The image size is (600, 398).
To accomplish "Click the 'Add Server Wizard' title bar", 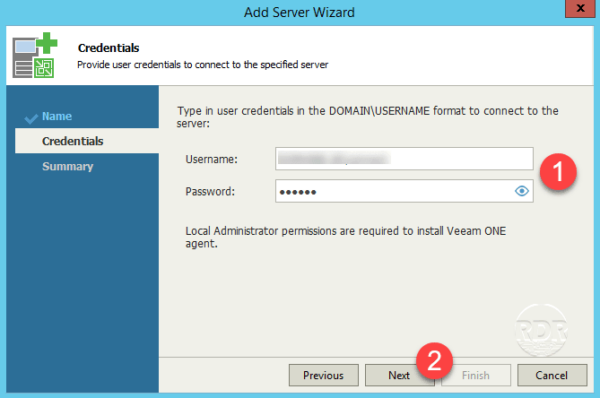I will point(299,12).
